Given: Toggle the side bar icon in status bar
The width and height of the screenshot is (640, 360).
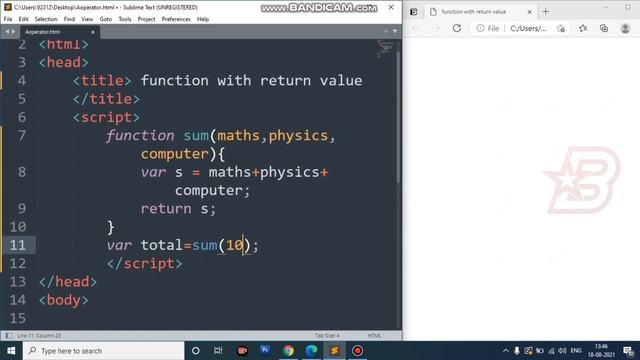Looking at the screenshot, I should (x=9, y=336).
